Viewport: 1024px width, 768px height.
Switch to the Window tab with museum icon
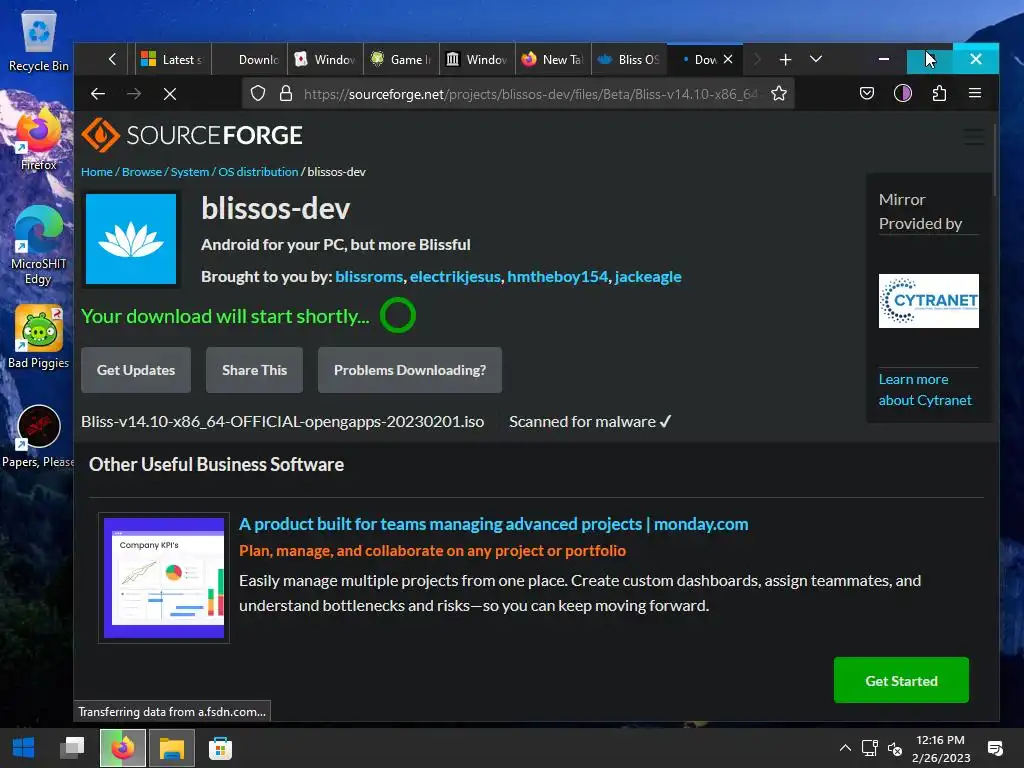coord(477,59)
